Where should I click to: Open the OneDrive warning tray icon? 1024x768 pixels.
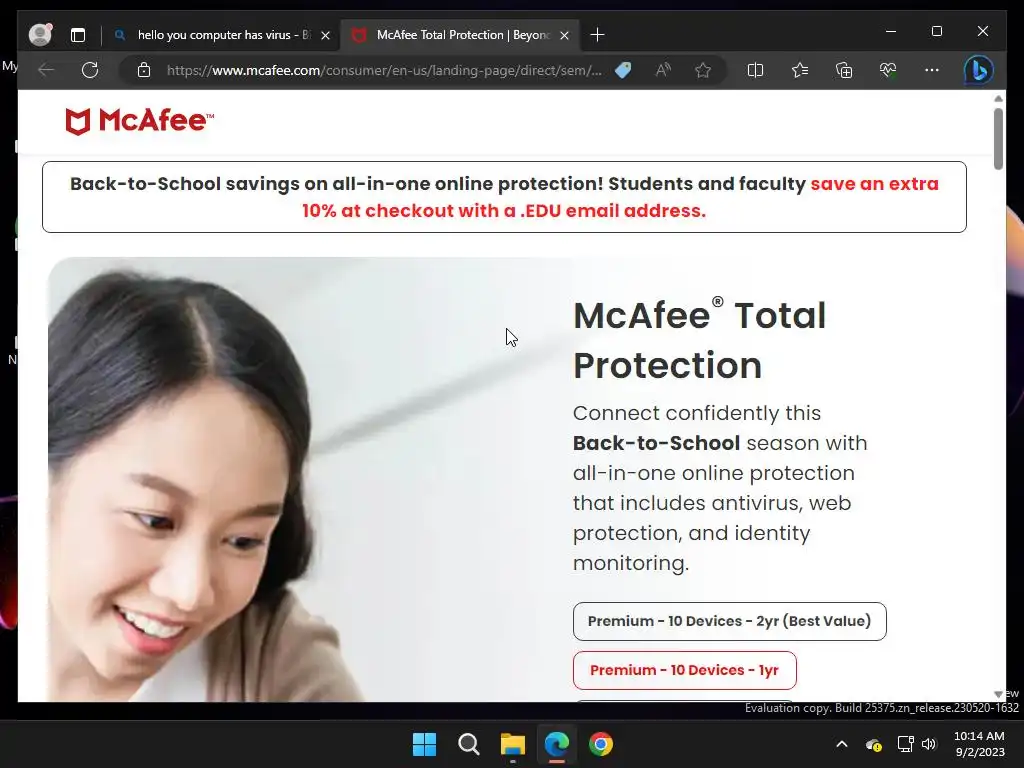(874, 744)
